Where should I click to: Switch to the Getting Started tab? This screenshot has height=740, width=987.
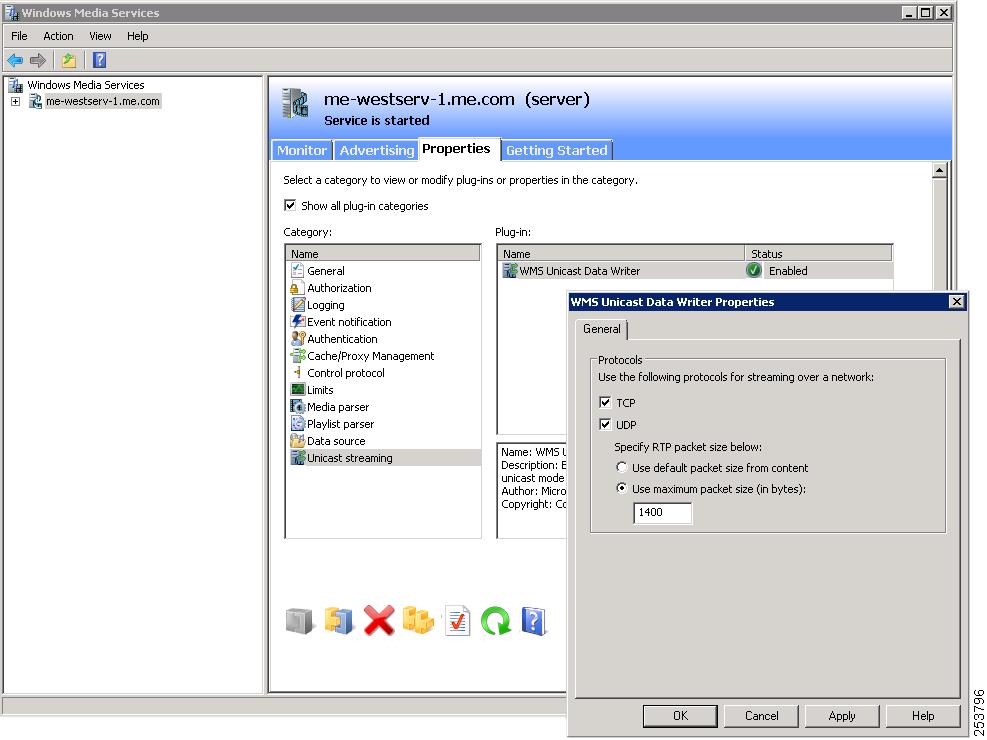[557, 150]
